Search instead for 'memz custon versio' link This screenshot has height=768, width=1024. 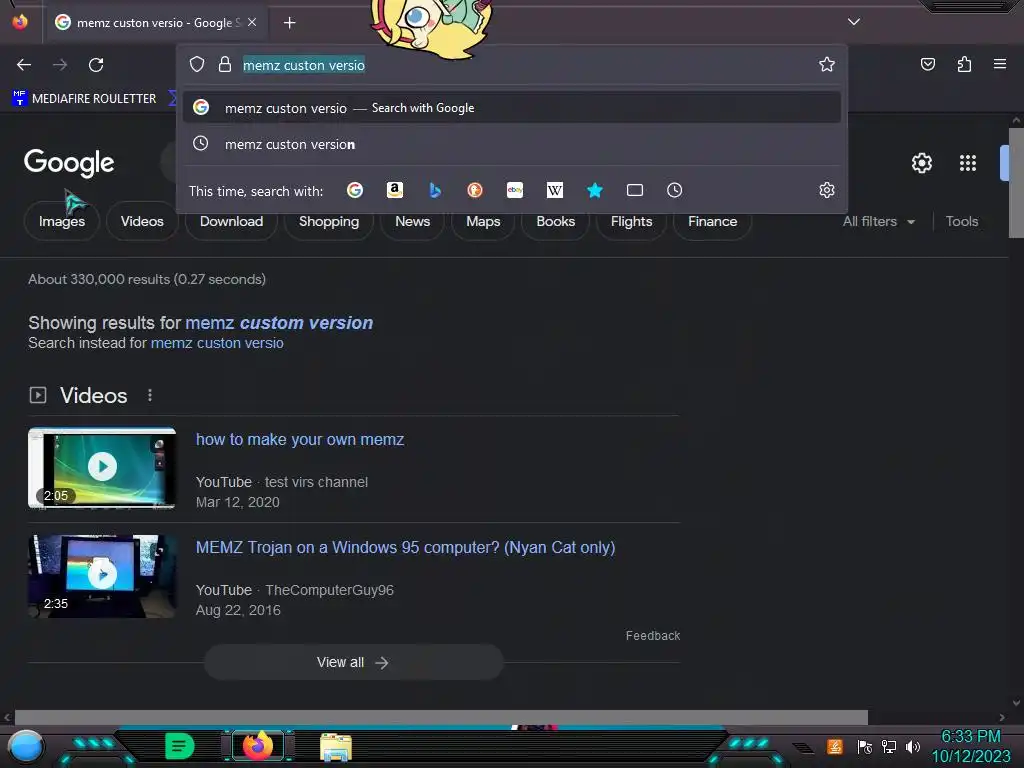[217, 343]
